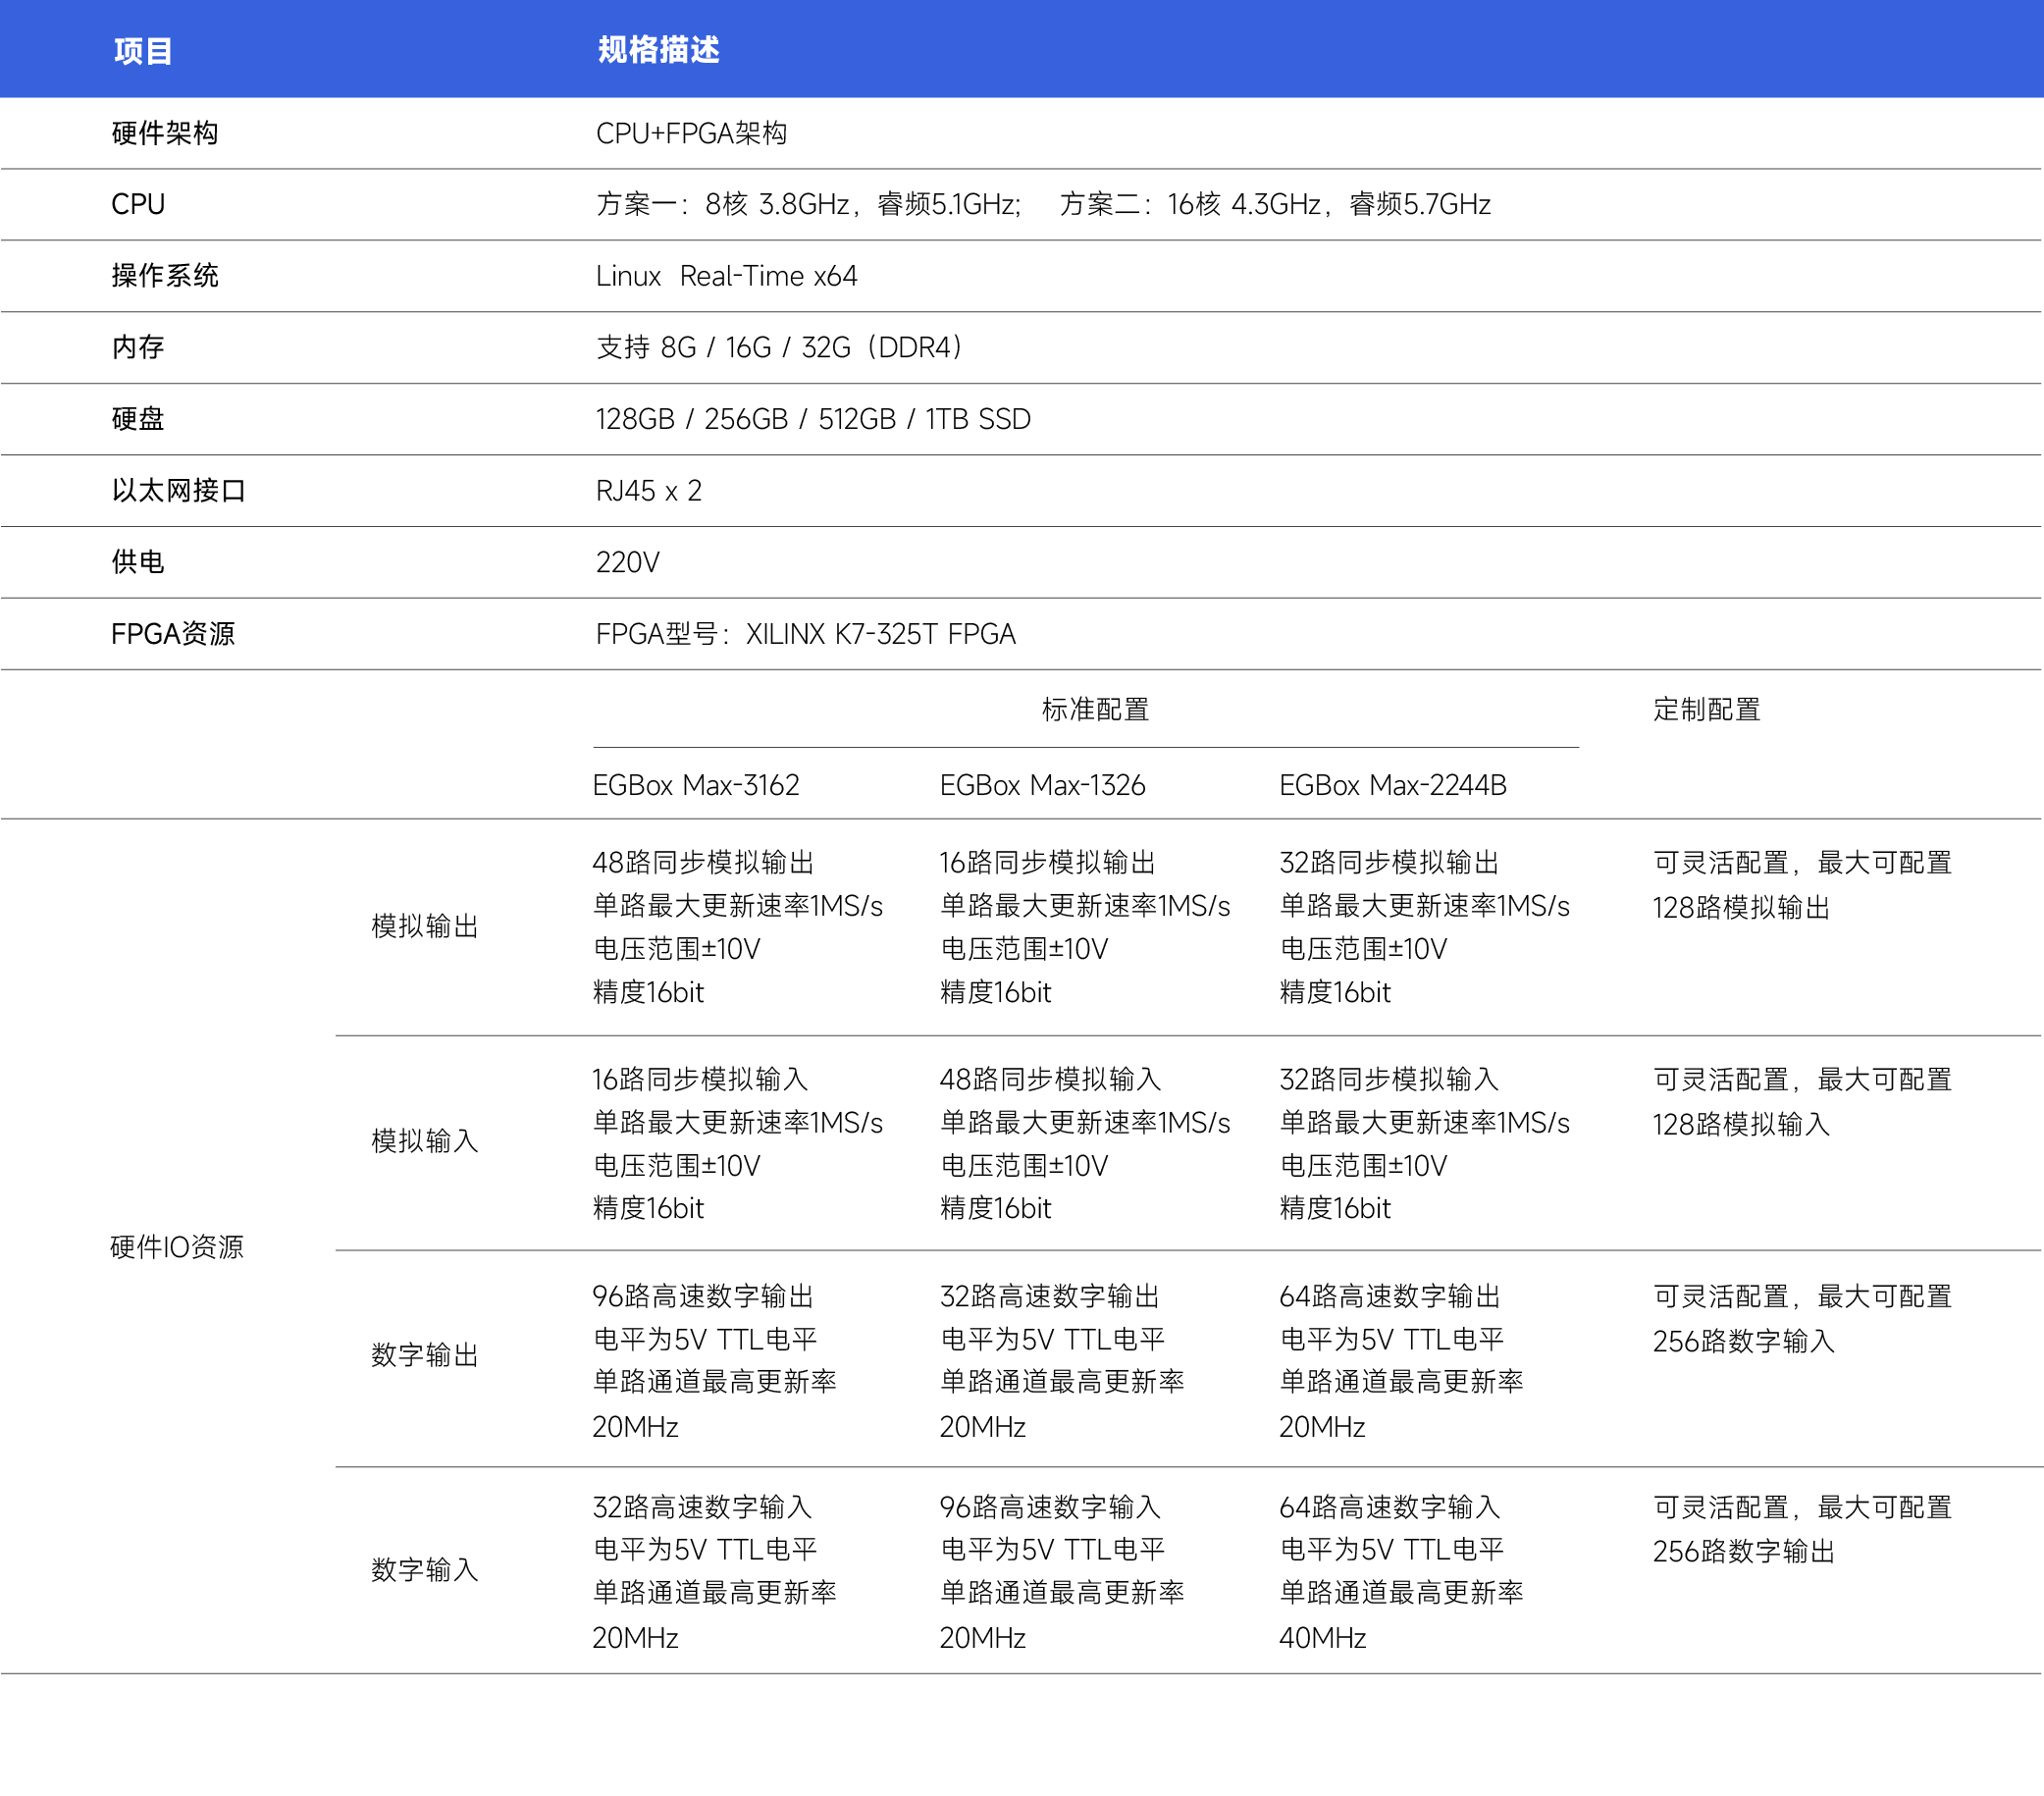Click the FPGA资源 row label
Viewport: 2044px width, 1796px height.
click(173, 634)
